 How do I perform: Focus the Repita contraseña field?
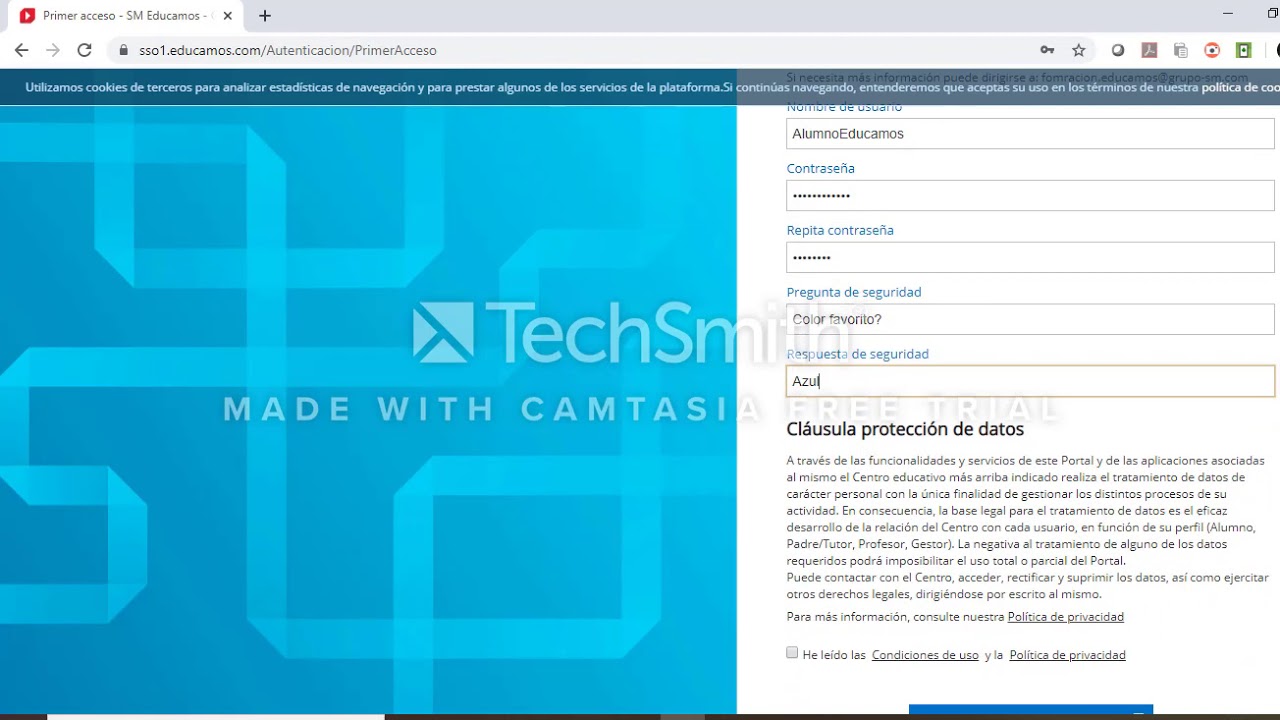pos(1030,257)
